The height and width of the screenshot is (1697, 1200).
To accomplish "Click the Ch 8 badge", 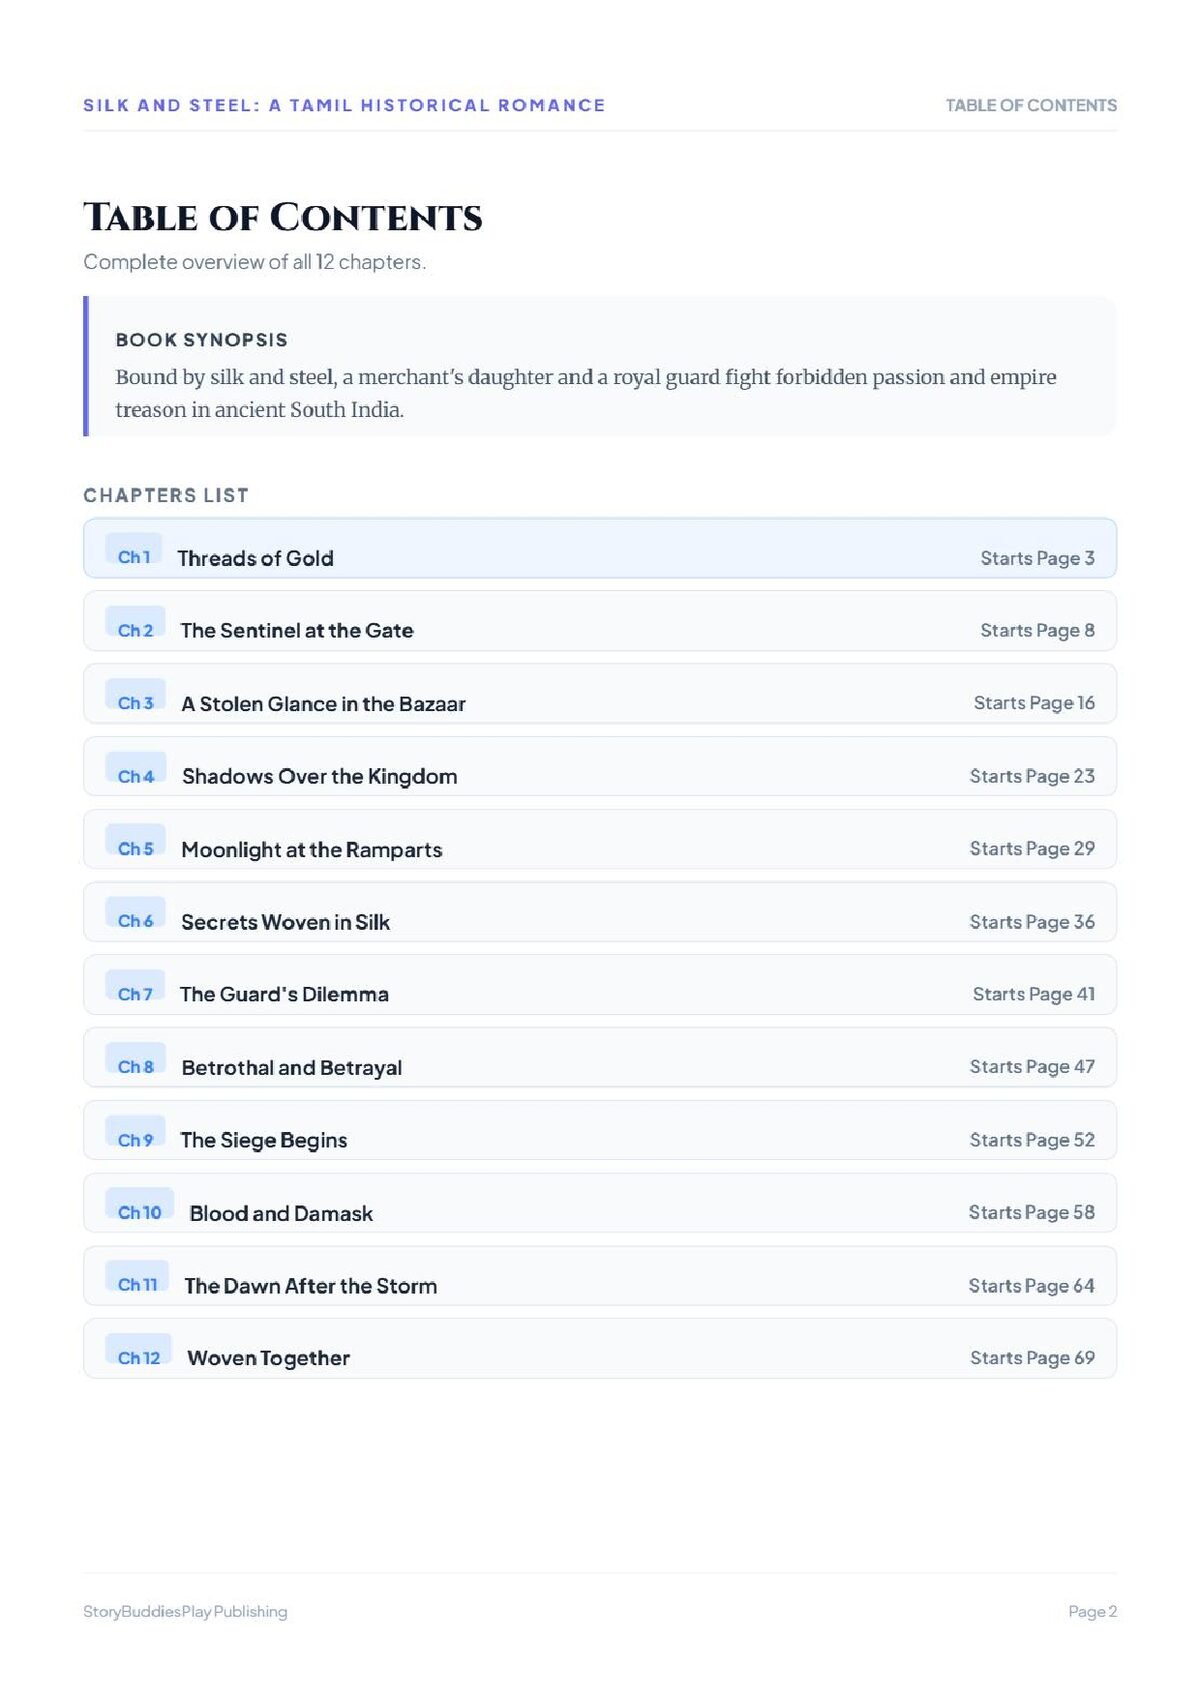I will click(135, 1060).
